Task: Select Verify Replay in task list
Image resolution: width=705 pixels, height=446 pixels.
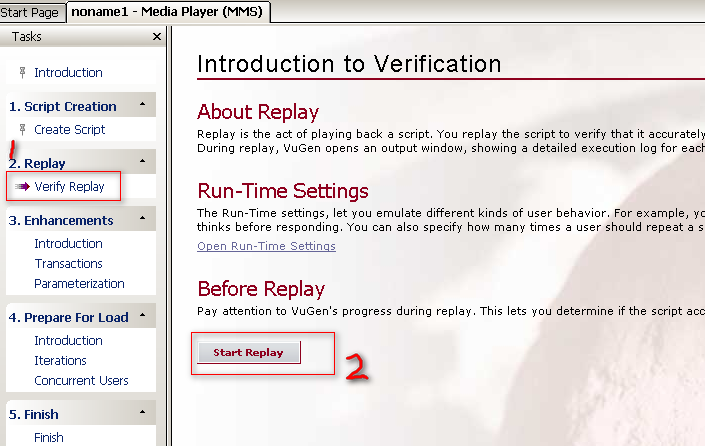Action: pyautogui.click(x=69, y=186)
